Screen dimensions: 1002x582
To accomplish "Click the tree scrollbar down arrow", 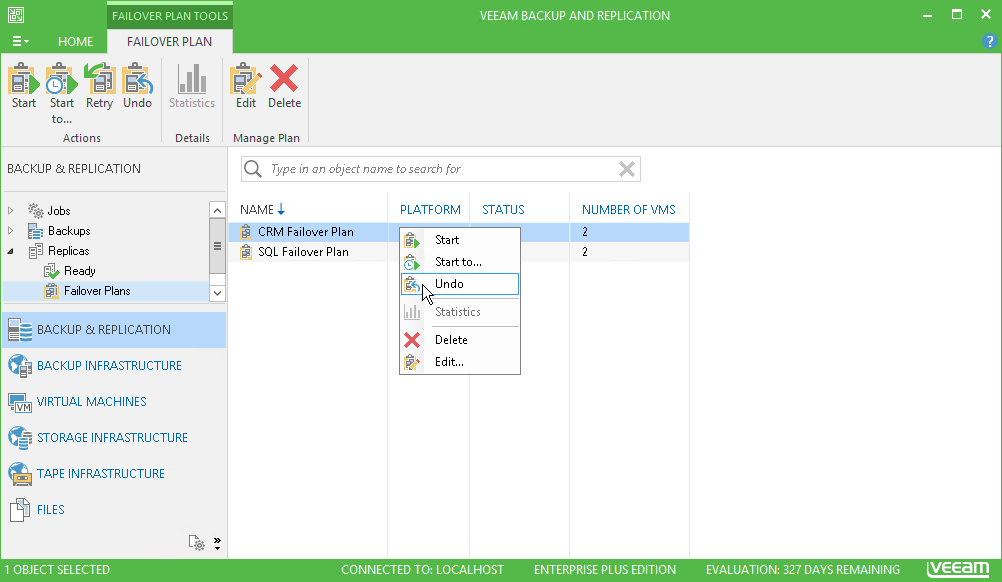I will [x=217, y=293].
